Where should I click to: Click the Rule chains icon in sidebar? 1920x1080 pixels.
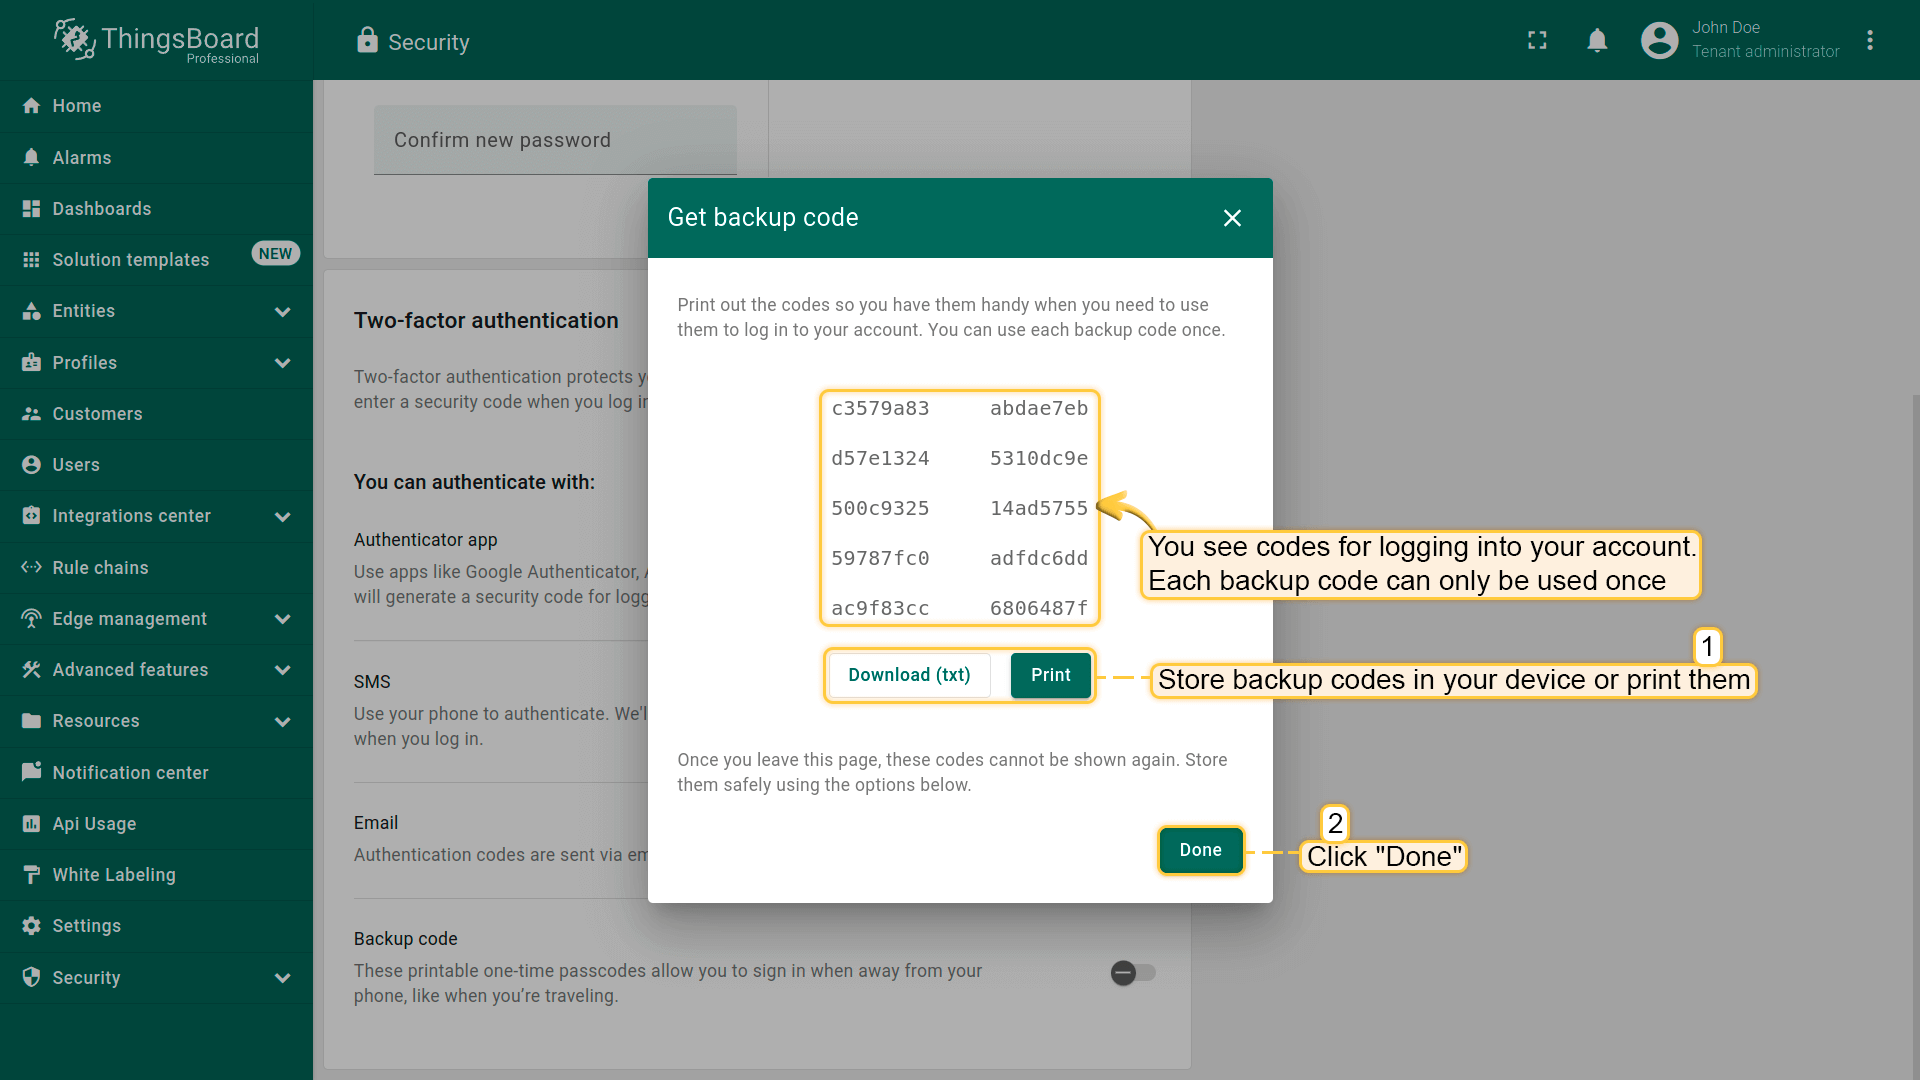click(x=31, y=567)
